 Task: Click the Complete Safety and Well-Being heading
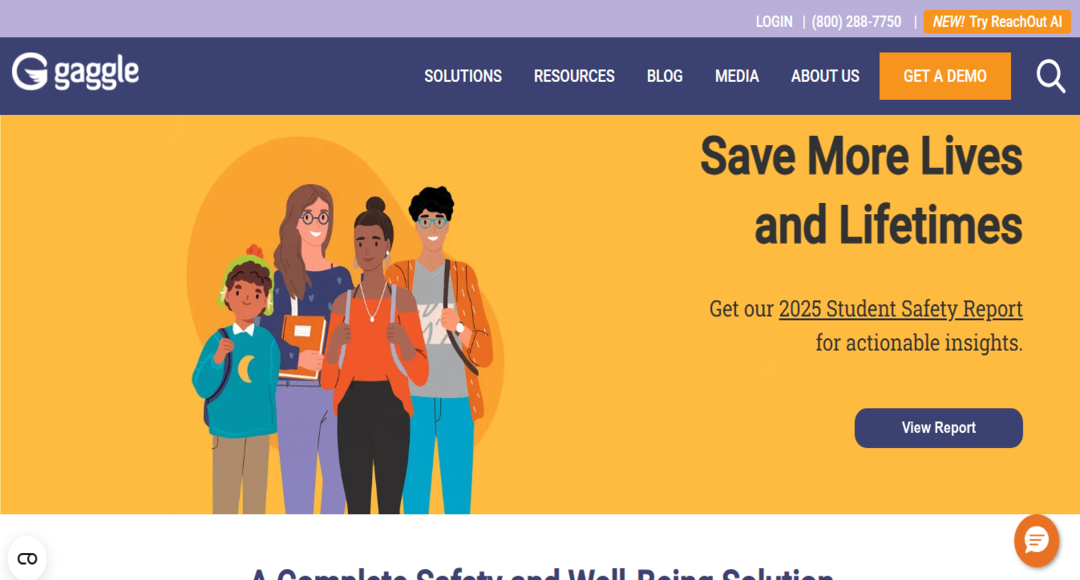pos(542,574)
